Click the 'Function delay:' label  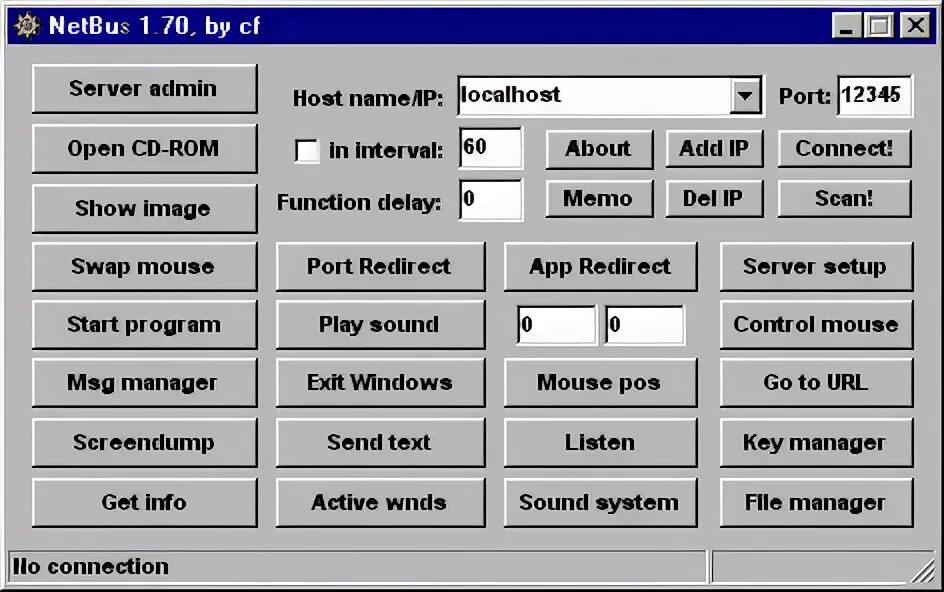click(x=359, y=202)
